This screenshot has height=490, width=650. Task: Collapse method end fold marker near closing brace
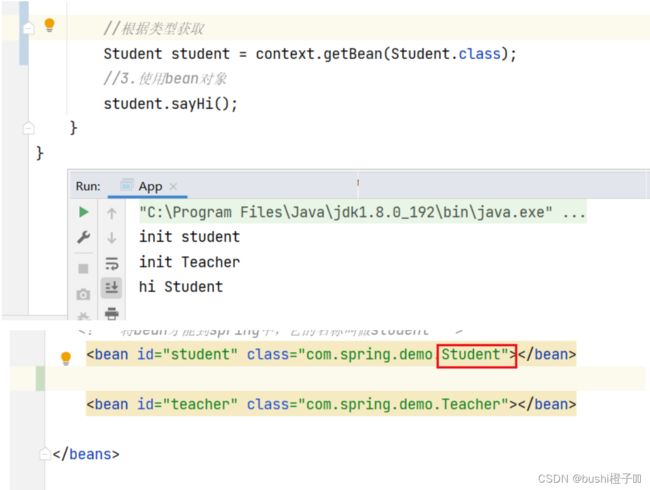click(x=29, y=128)
